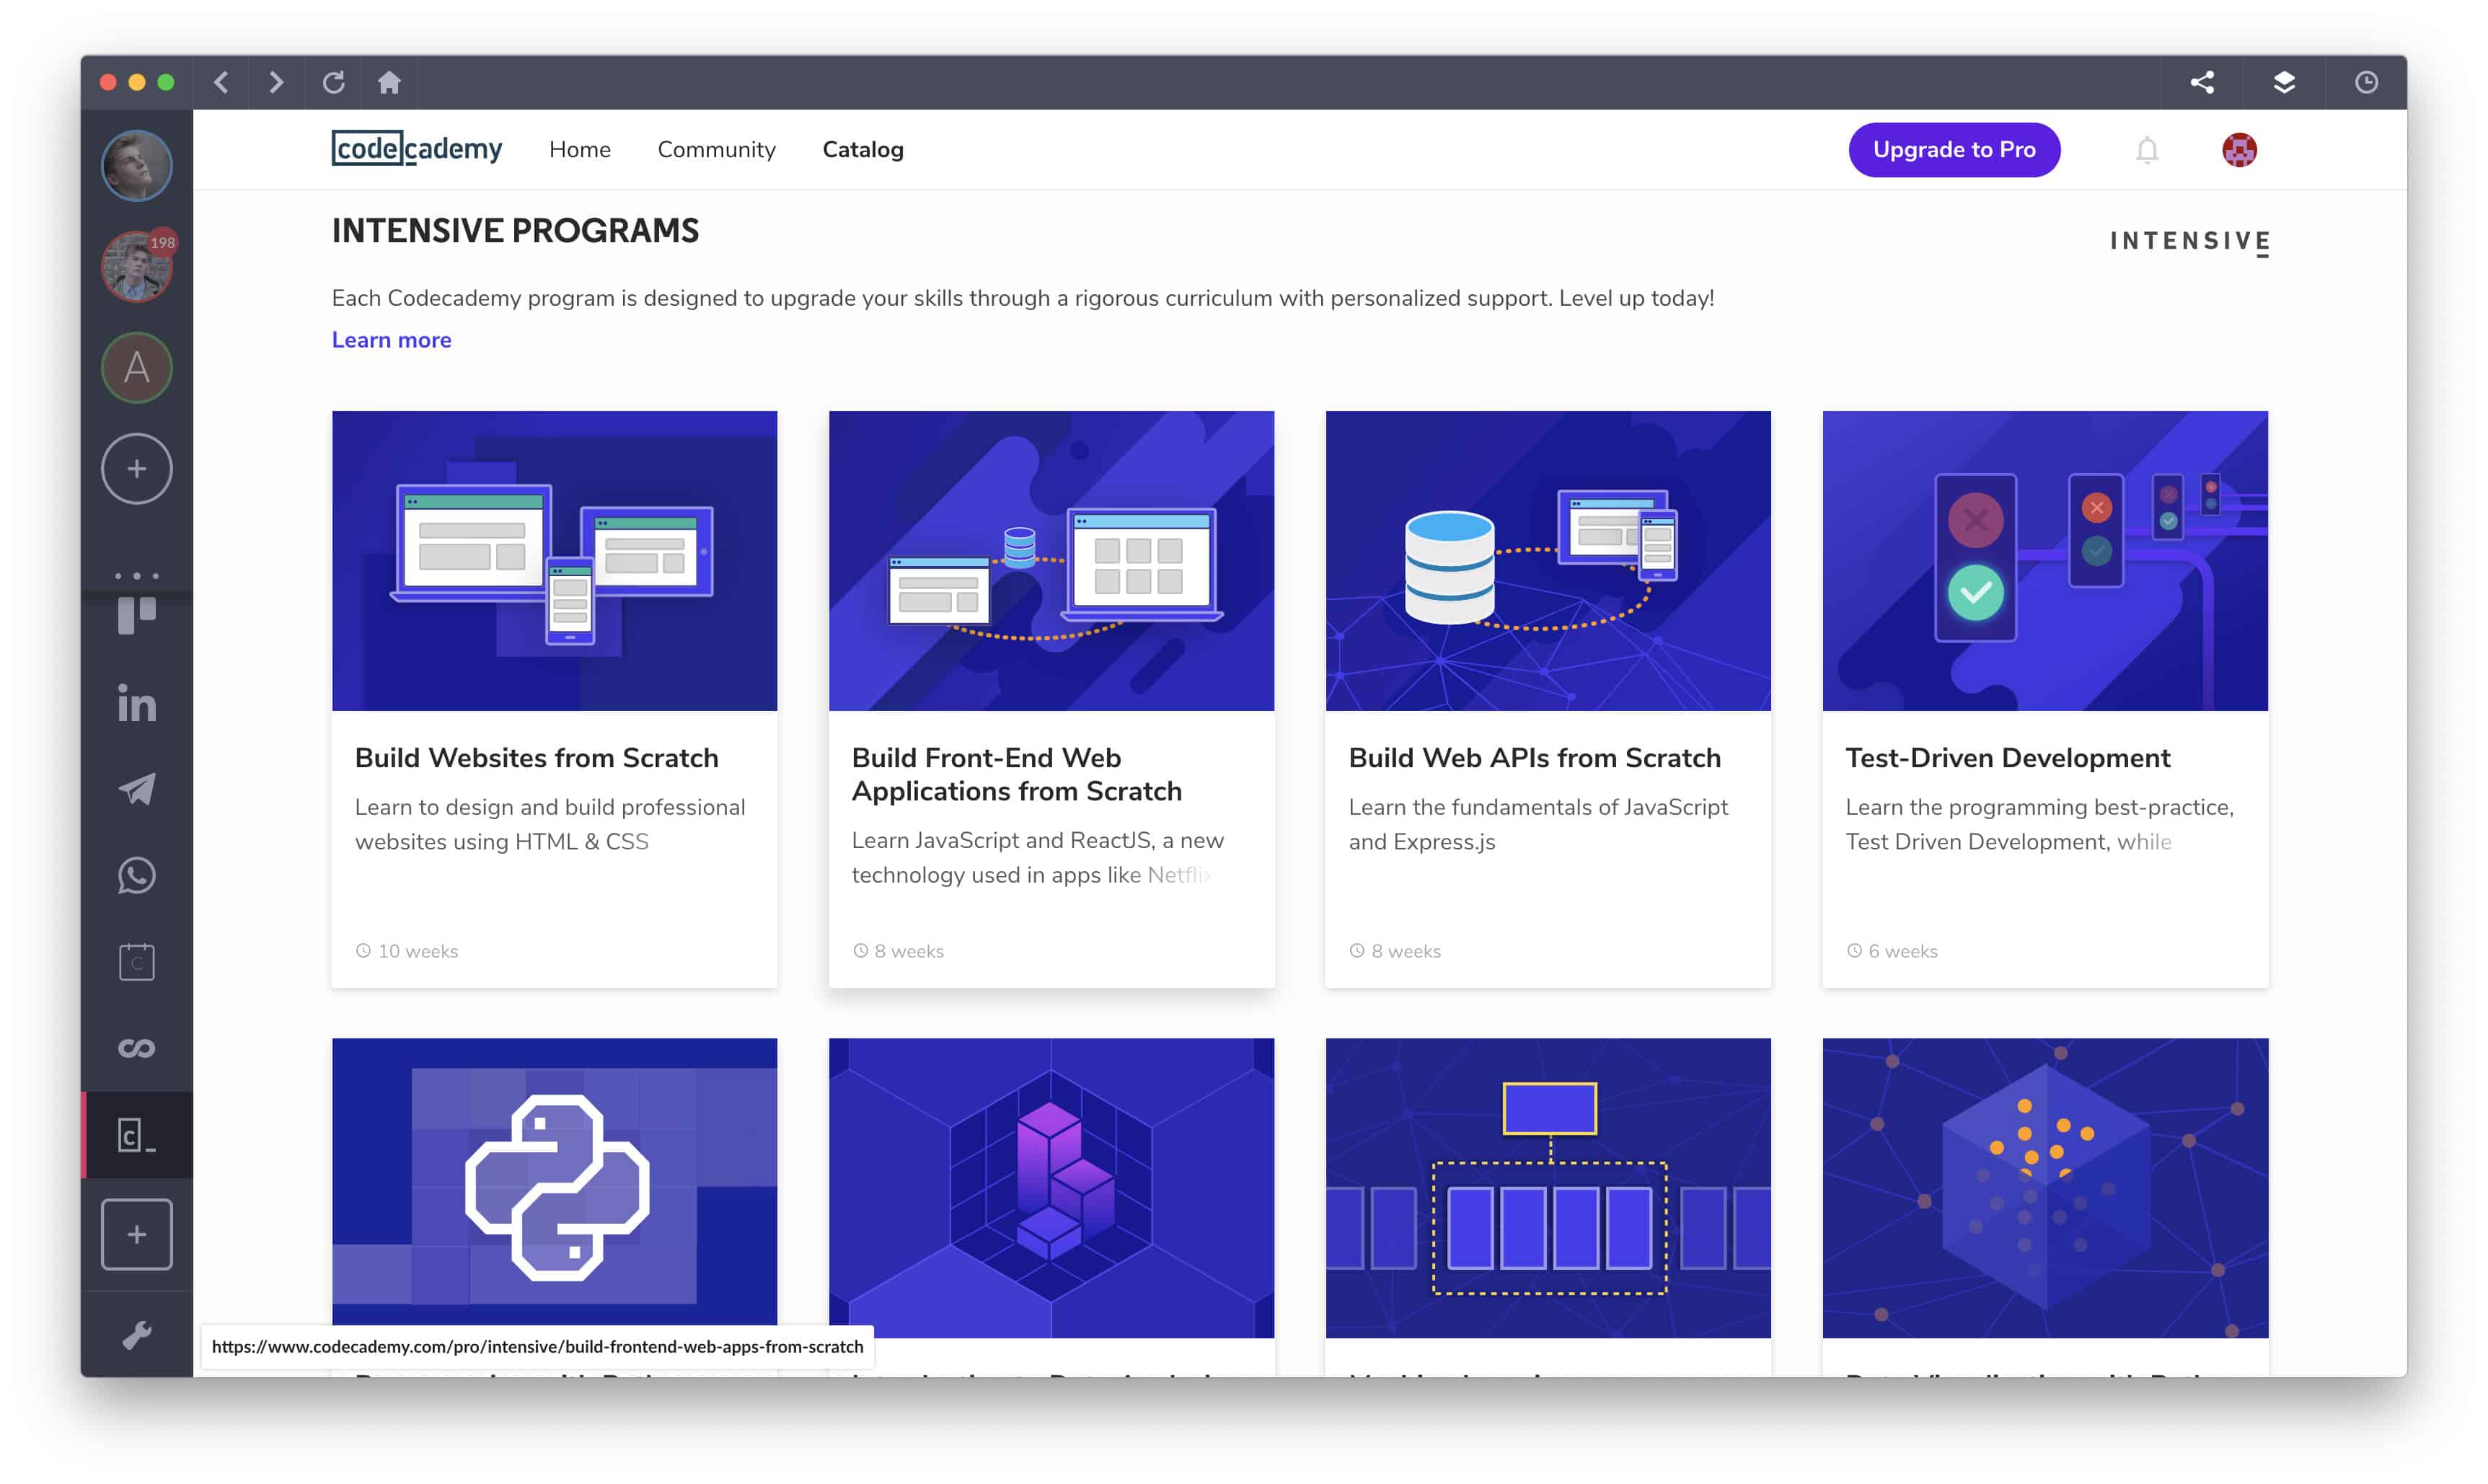Go to the Community menu item
Image resolution: width=2488 pixels, height=1484 pixels.
pyautogui.click(x=716, y=150)
